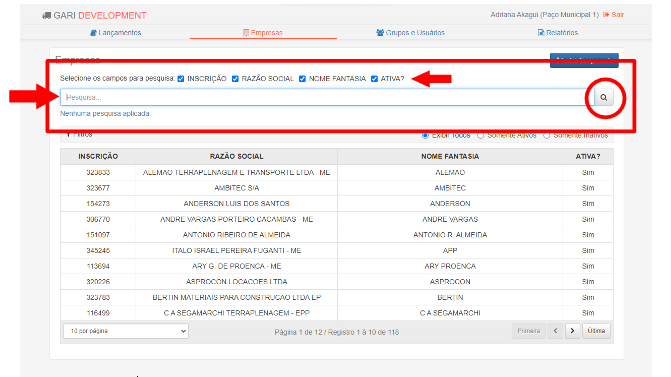Click into the Pesquisa search field
The image size is (671, 377).
(327, 98)
